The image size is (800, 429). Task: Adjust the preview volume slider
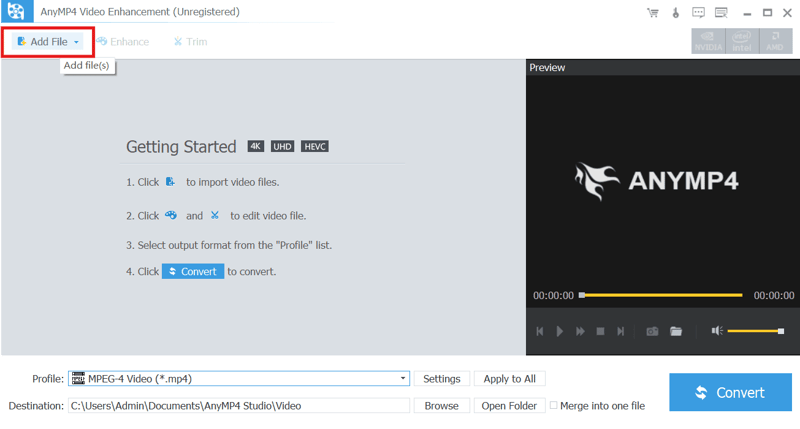click(755, 331)
